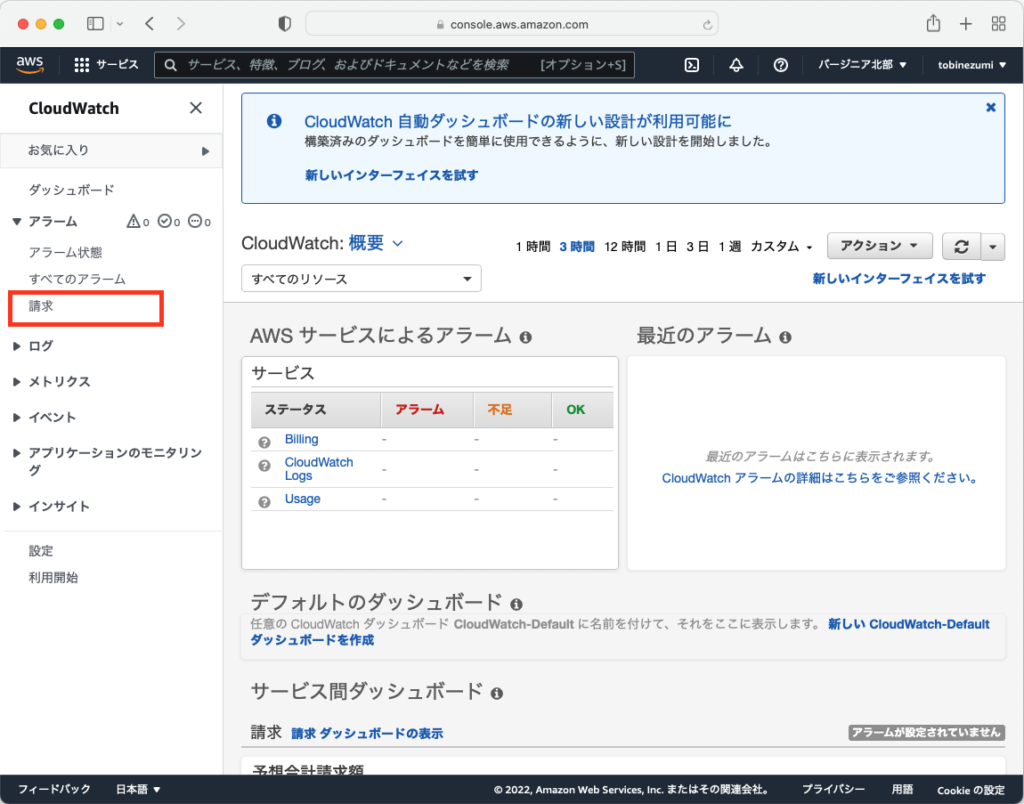This screenshot has width=1024, height=804.
Task: Open アラーム状態 in the sidebar
Action: coord(65,253)
